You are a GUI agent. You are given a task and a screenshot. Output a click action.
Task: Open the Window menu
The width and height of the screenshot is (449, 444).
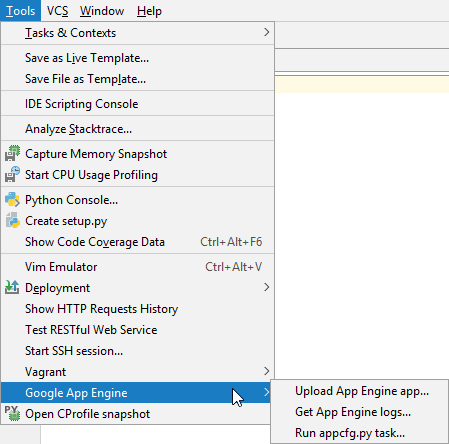(102, 11)
